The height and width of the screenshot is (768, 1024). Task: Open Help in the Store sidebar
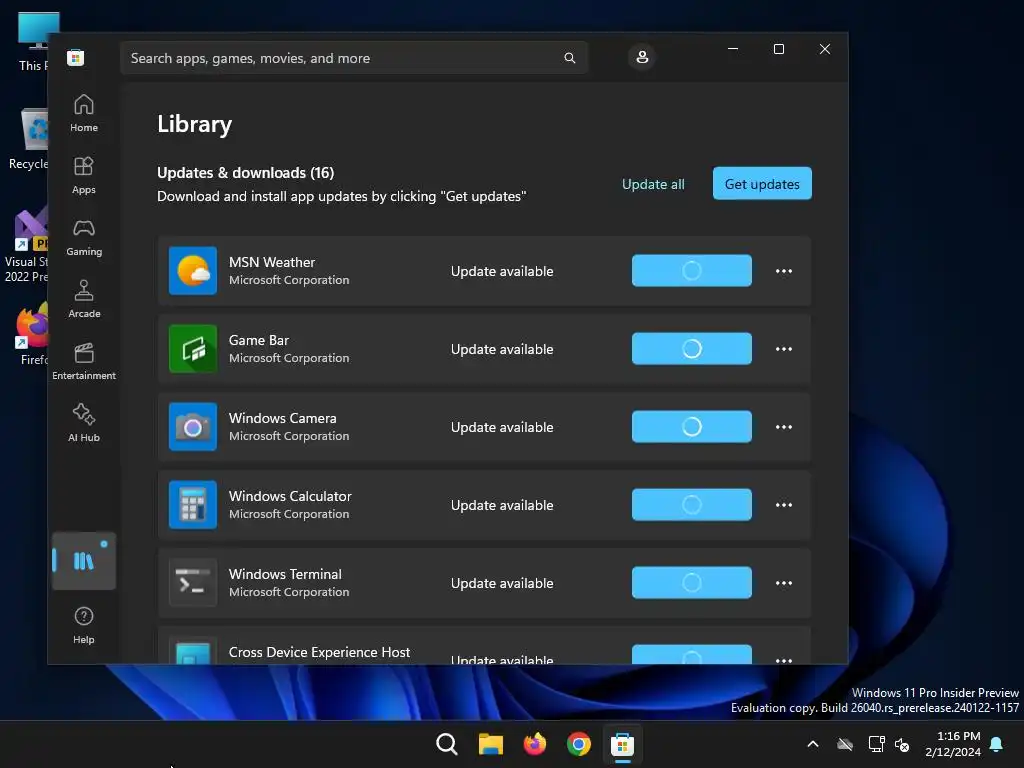[84, 626]
